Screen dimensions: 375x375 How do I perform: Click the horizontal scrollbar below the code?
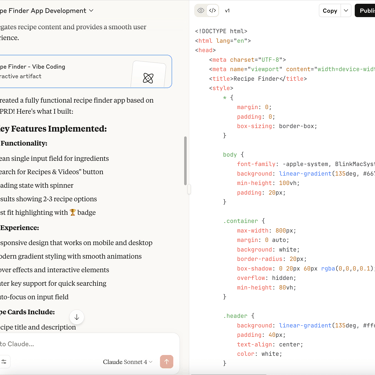[229, 374]
